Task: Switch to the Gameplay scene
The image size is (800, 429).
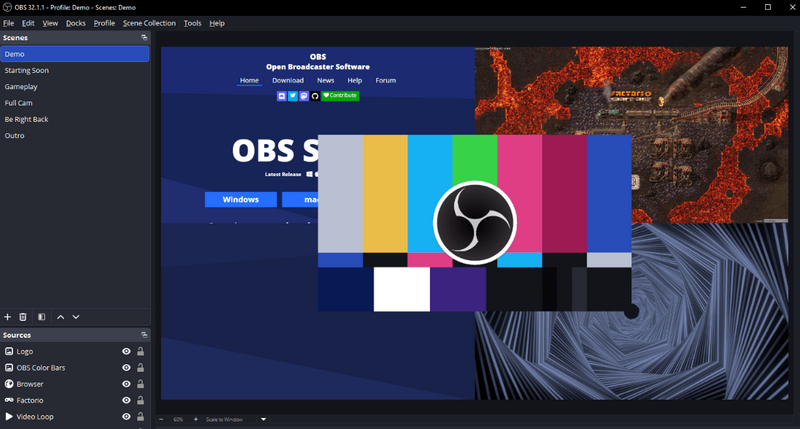Action: click(x=74, y=87)
